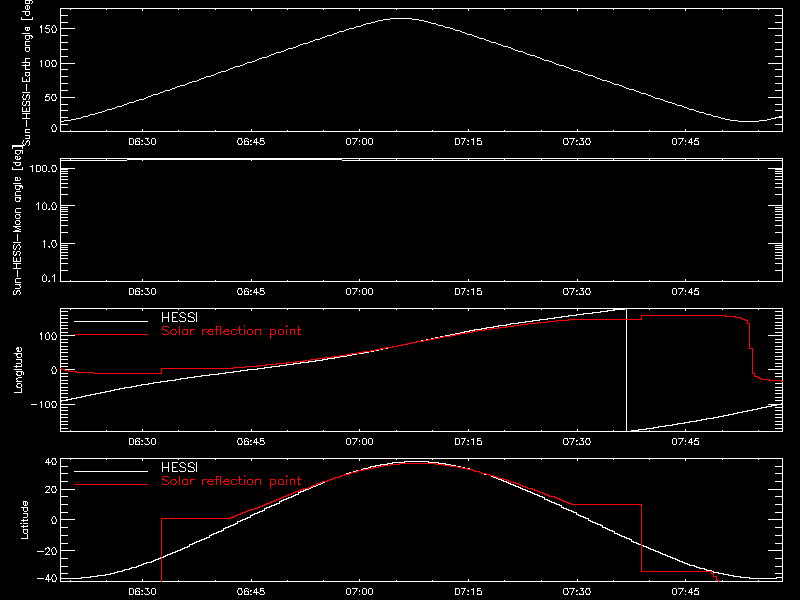800x600 pixels.
Task: Click the Sun-HESSI-Earth angle [deg] axis title
Action: tap(27, 73)
